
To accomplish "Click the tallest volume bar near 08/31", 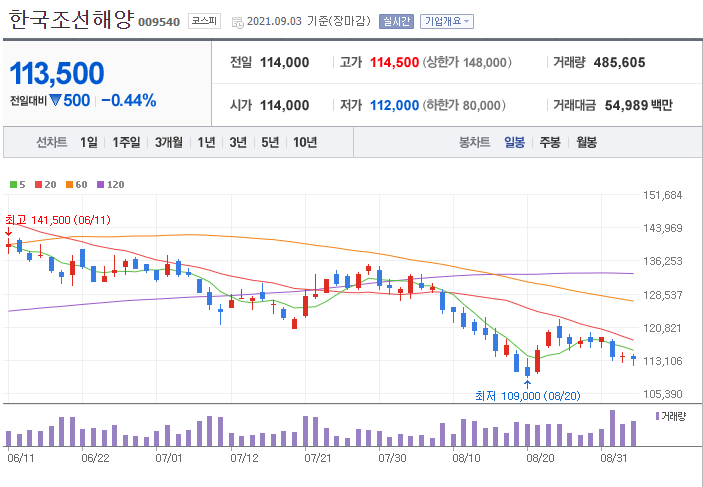I will pos(612,428).
